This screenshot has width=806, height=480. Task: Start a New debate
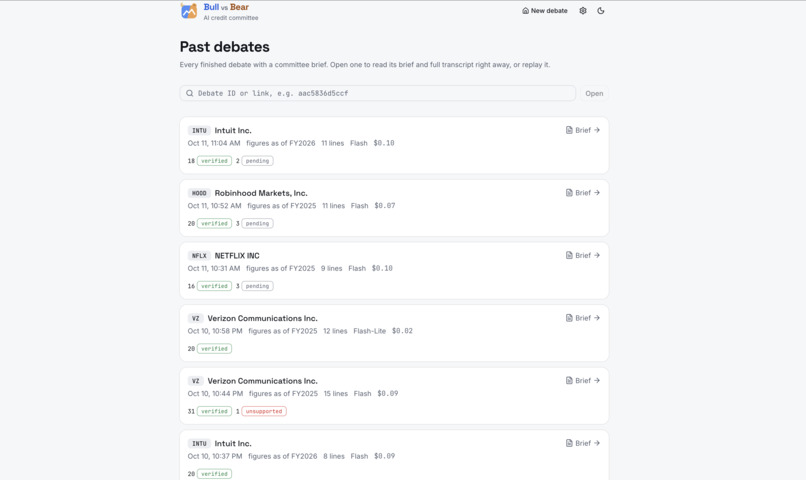point(544,11)
